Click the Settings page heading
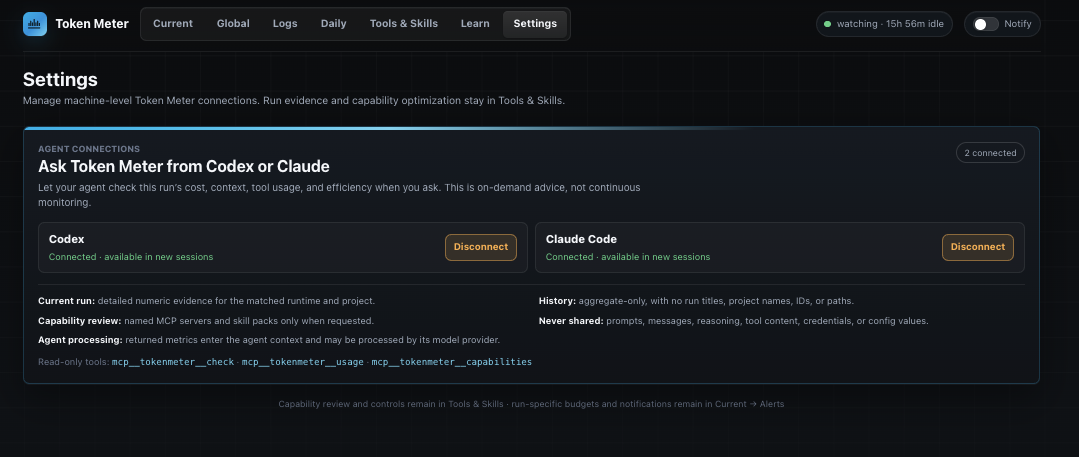The image size is (1079, 457). click(x=61, y=80)
